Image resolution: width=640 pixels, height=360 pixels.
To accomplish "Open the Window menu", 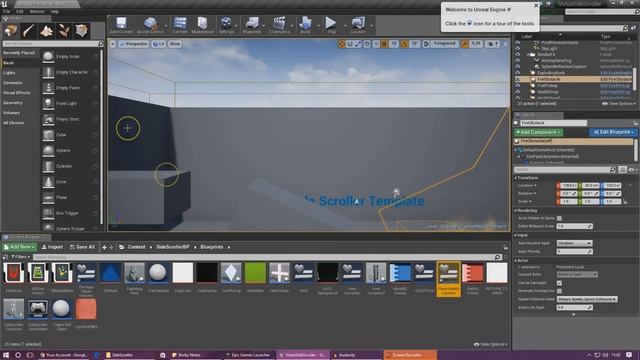I will (37, 11).
